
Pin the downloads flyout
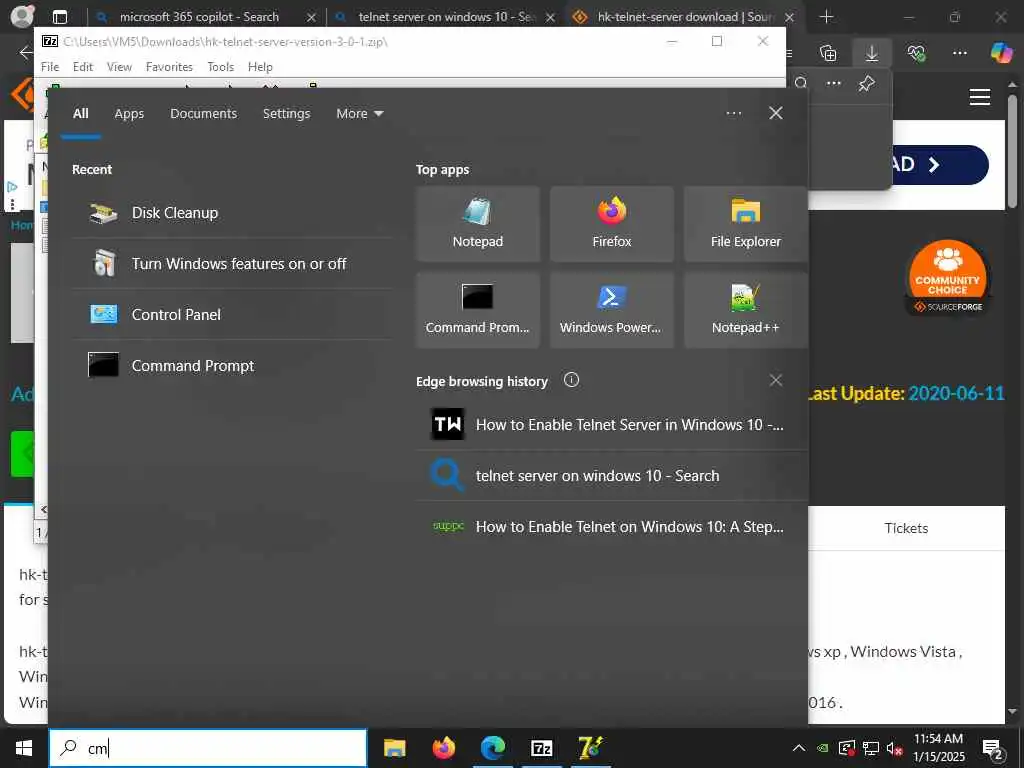coord(867,84)
